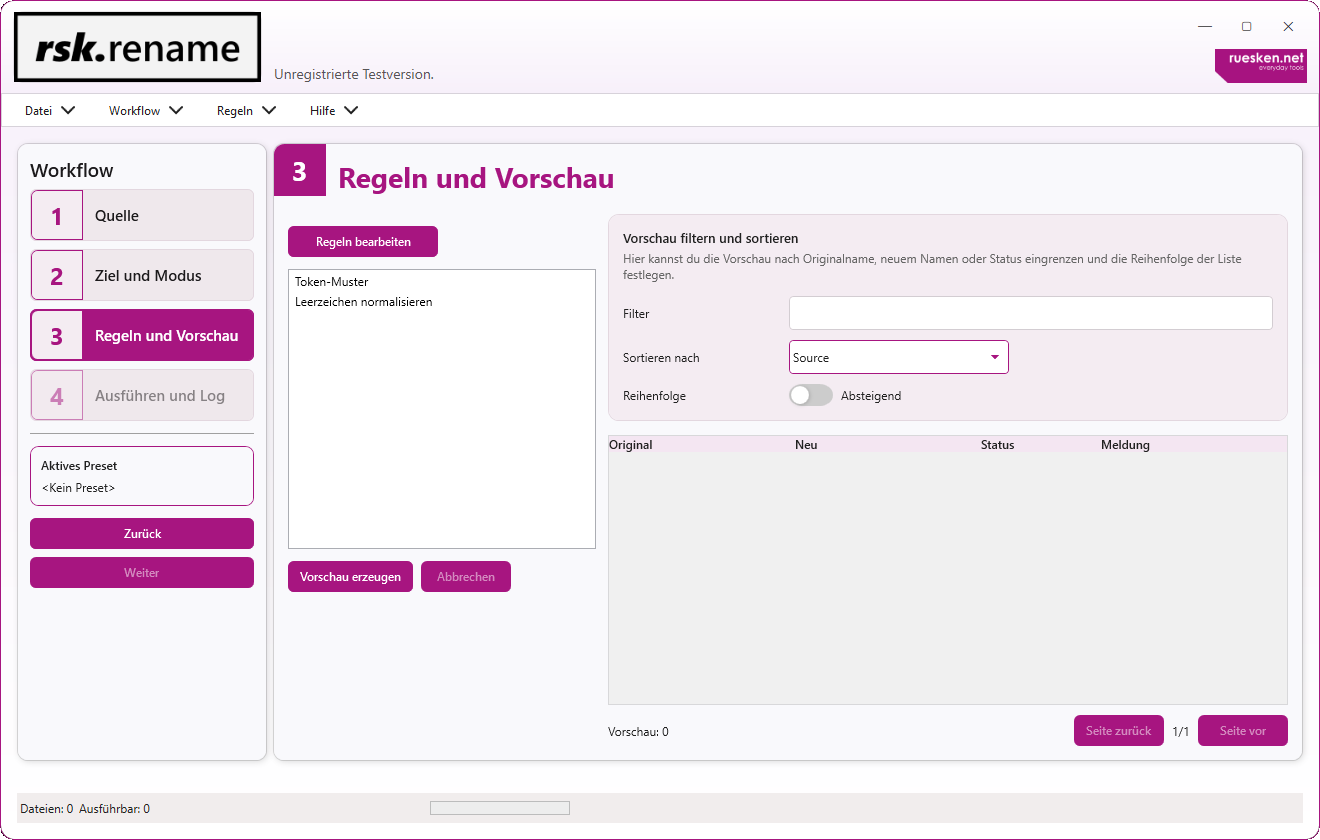The height and width of the screenshot is (840, 1320).
Task: Click the step 2 number icon
Action: click(57, 276)
